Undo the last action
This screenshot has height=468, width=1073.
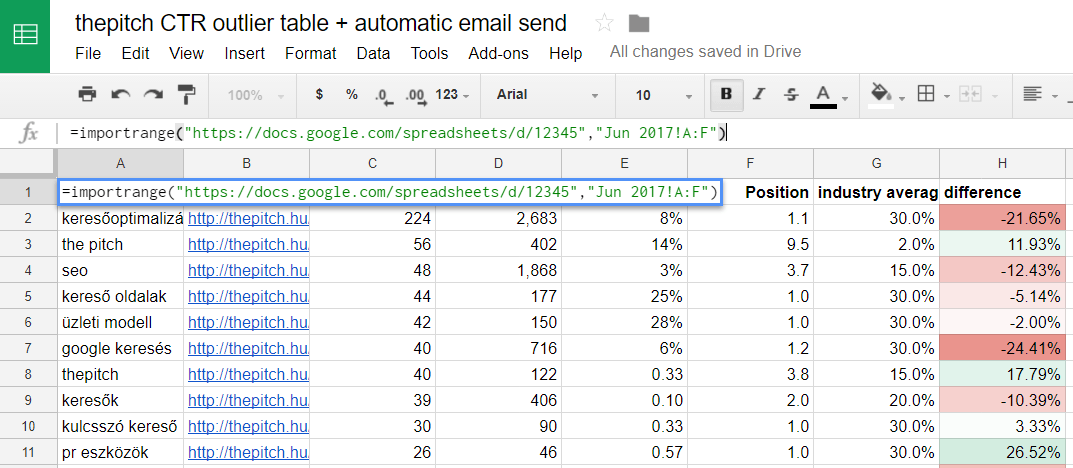click(x=121, y=94)
